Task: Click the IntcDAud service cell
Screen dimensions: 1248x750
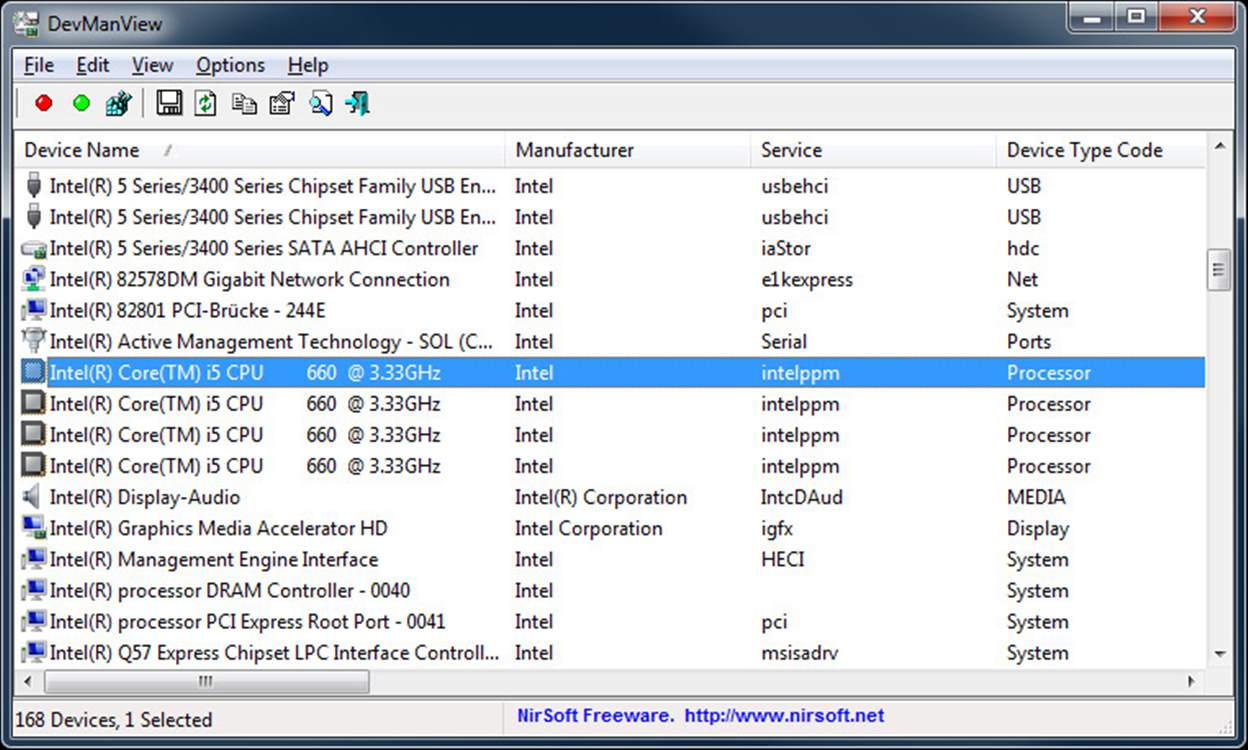Action: point(802,497)
